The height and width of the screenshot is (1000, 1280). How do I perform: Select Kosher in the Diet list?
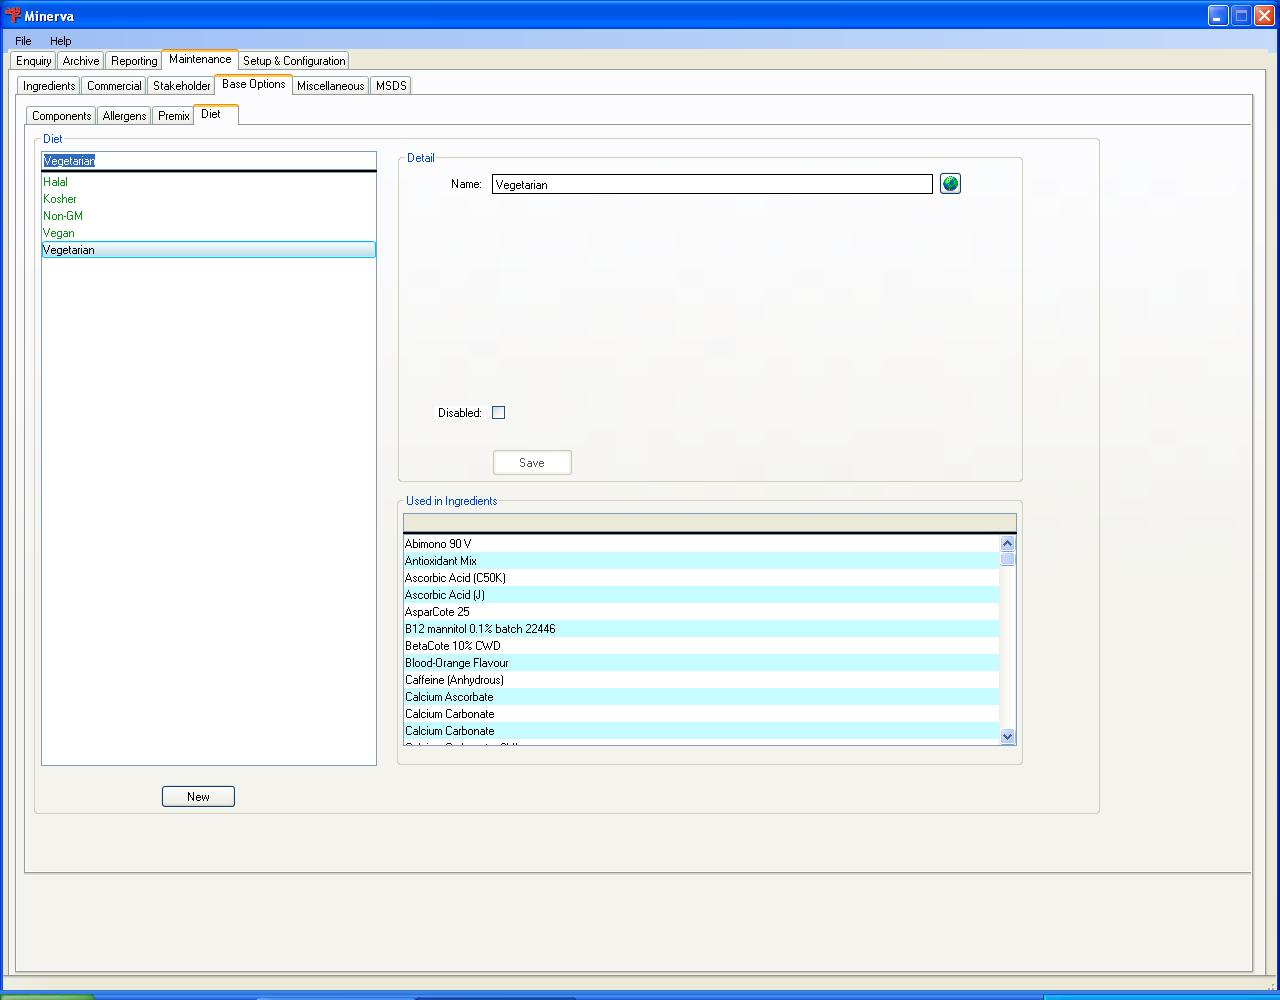(209, 199)
